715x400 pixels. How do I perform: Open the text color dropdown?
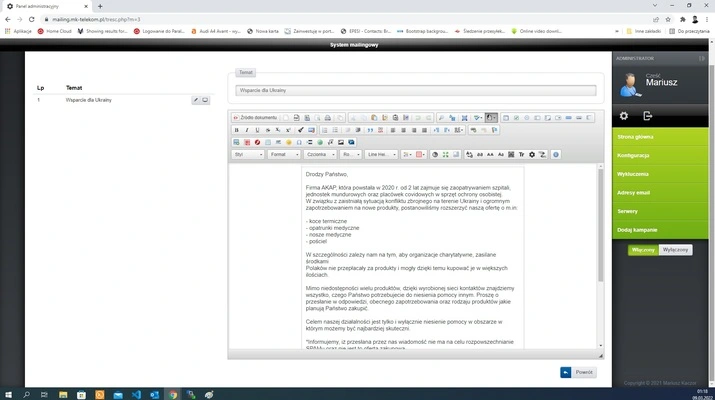click(x=406, y=155)
